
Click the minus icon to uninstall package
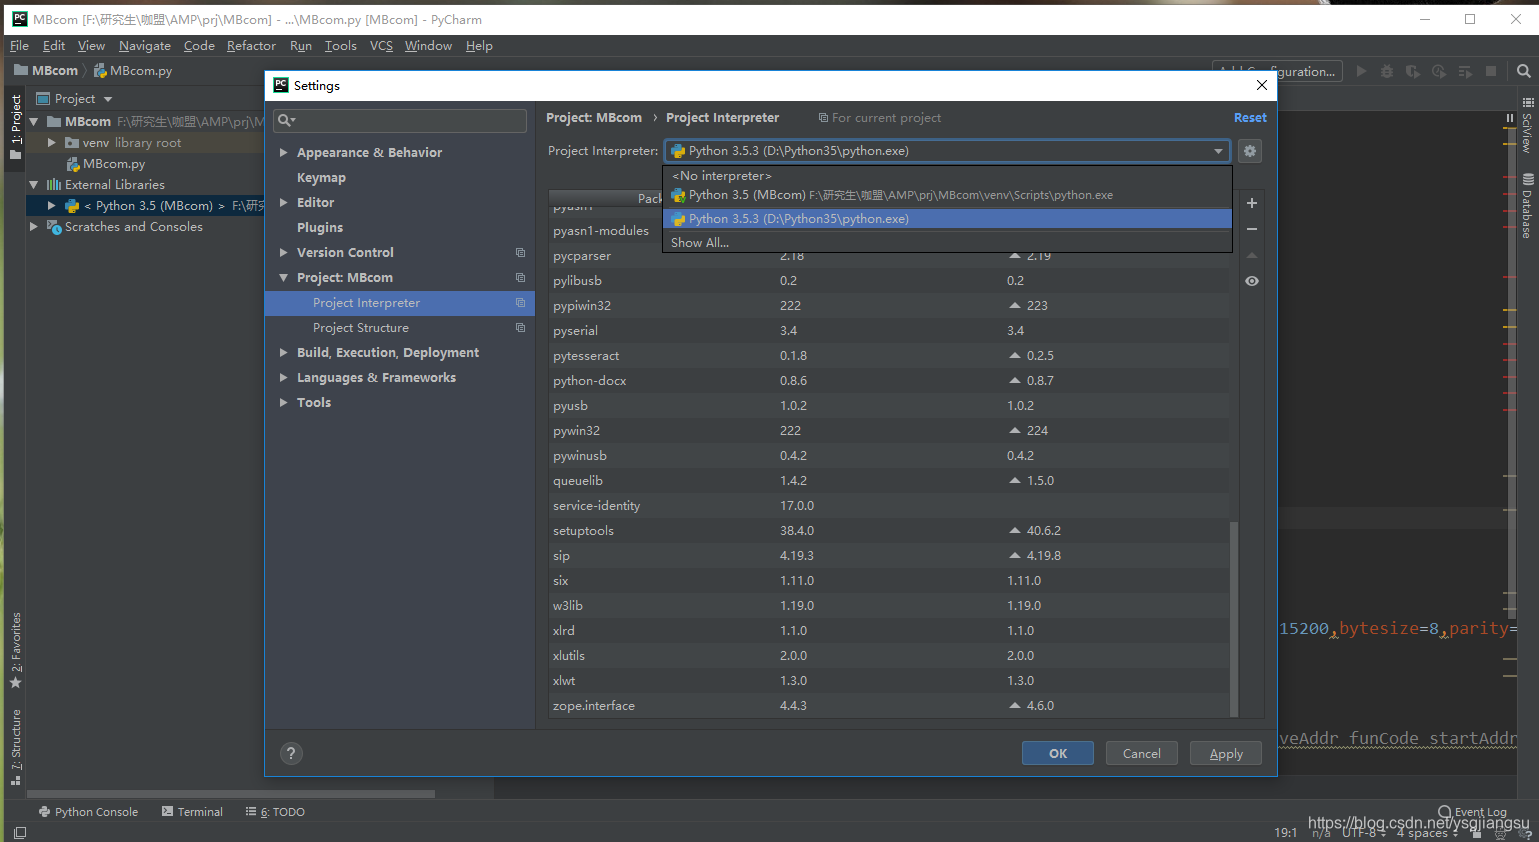(x=1251, y=229)
